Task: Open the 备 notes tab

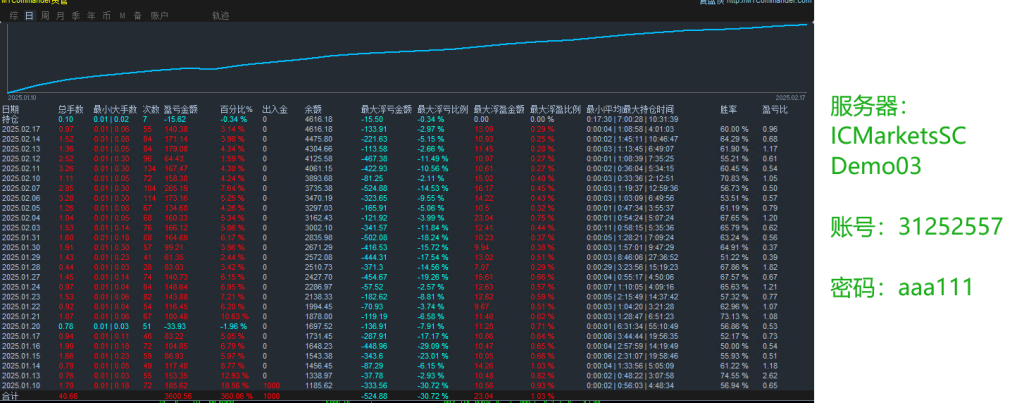Action: pos(137,16)
